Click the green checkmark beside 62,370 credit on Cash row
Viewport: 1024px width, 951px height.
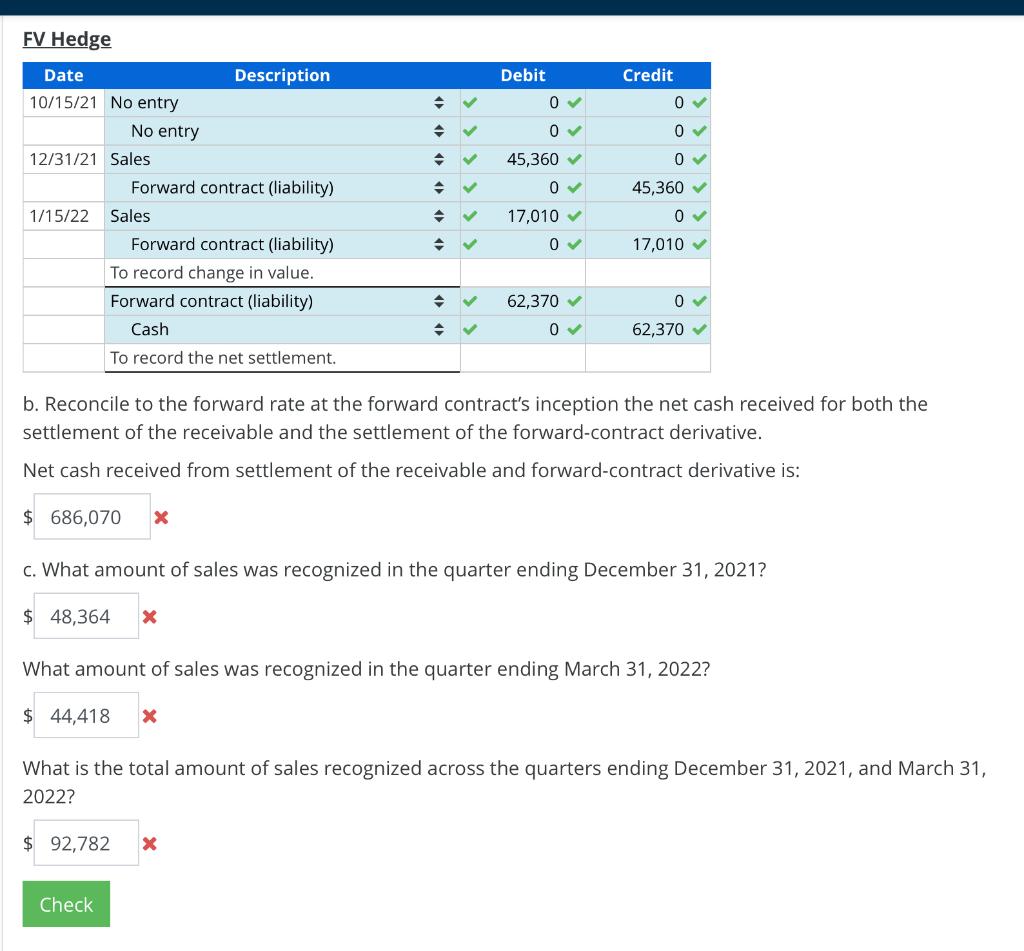click(700, 329)
